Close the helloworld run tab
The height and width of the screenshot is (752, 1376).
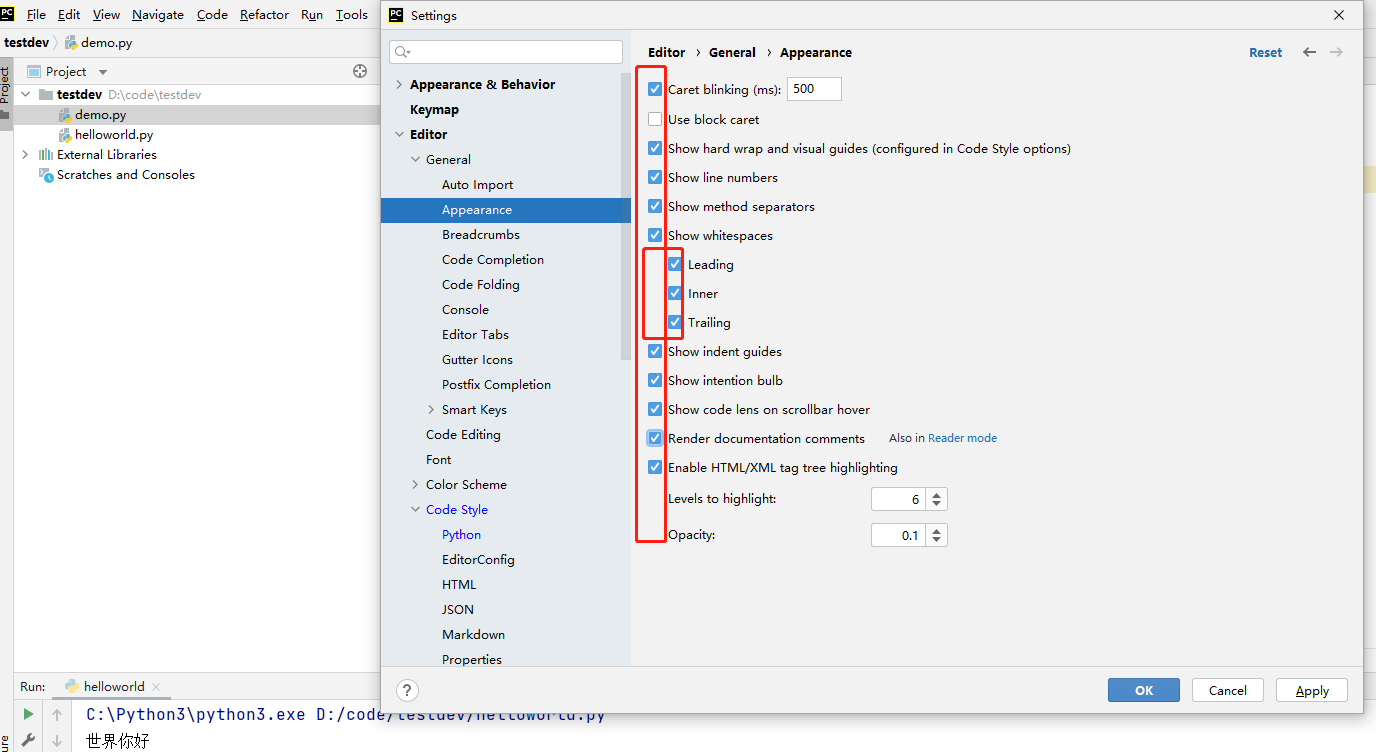click(x=157, y=687)
